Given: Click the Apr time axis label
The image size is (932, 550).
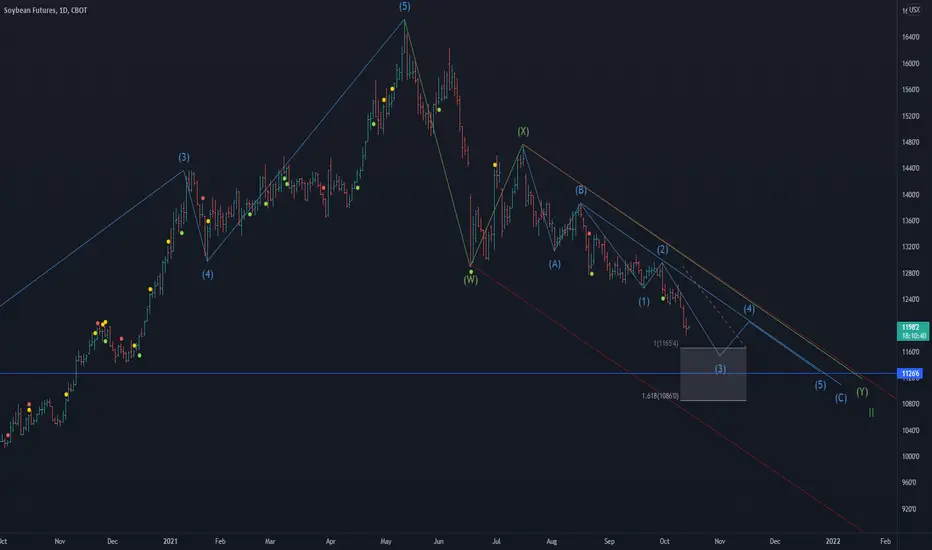Looking at the screenshot, I should point(330,541).
